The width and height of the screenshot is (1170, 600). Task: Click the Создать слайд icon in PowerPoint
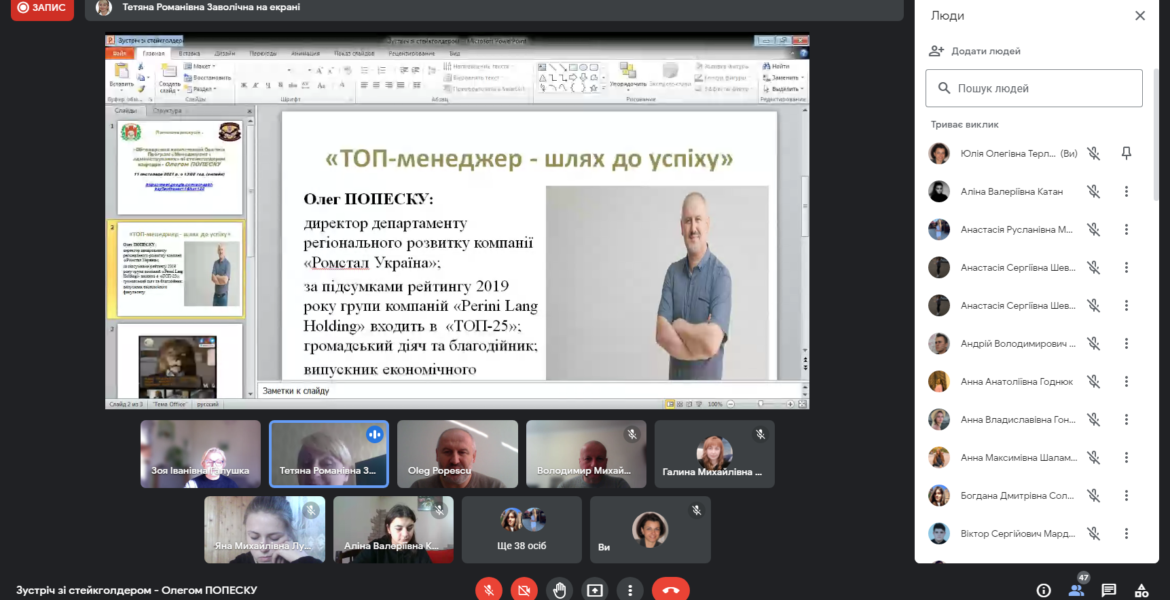point(169,71)
